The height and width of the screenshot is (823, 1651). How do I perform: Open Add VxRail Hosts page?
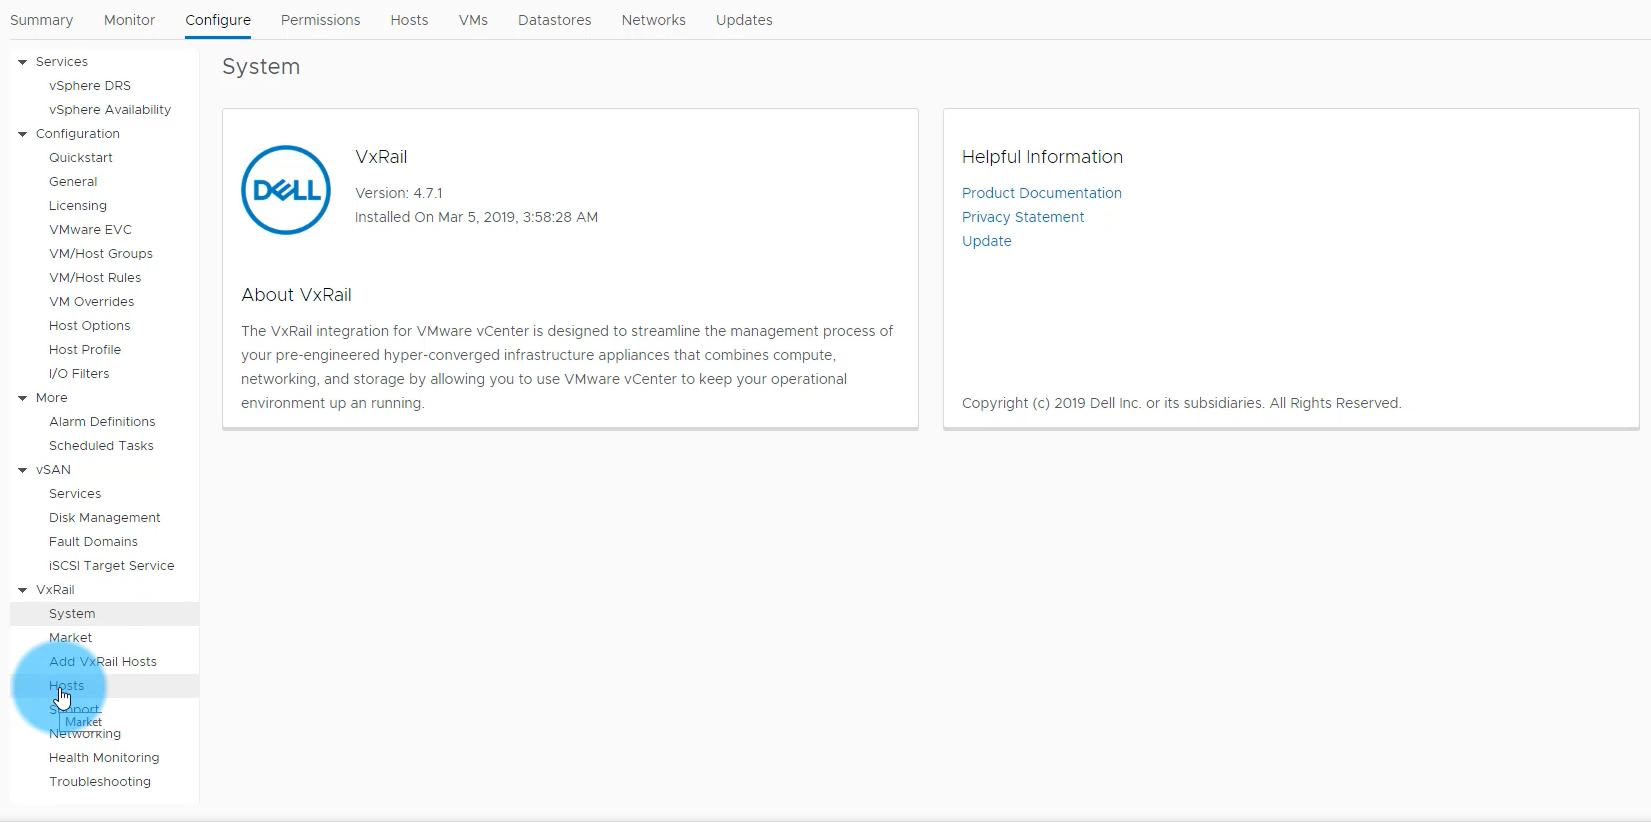103,662
